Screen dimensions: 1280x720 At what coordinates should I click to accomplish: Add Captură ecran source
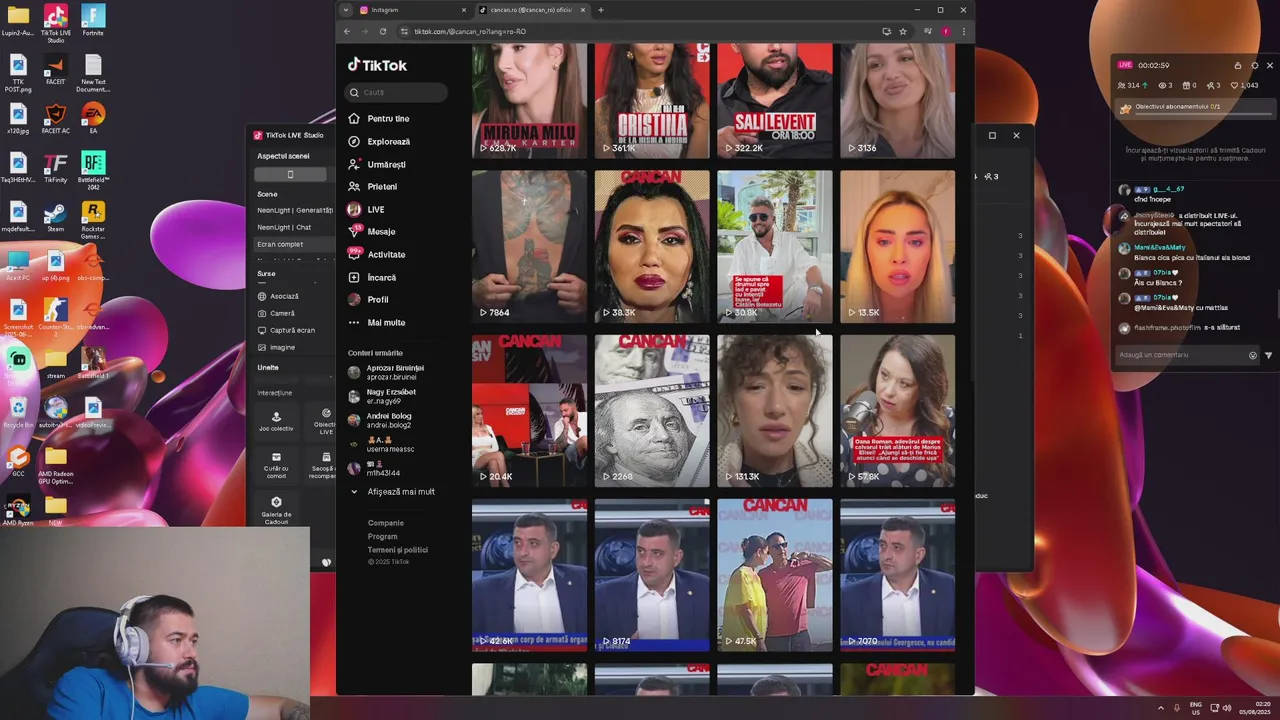click(x=286, y=330)
